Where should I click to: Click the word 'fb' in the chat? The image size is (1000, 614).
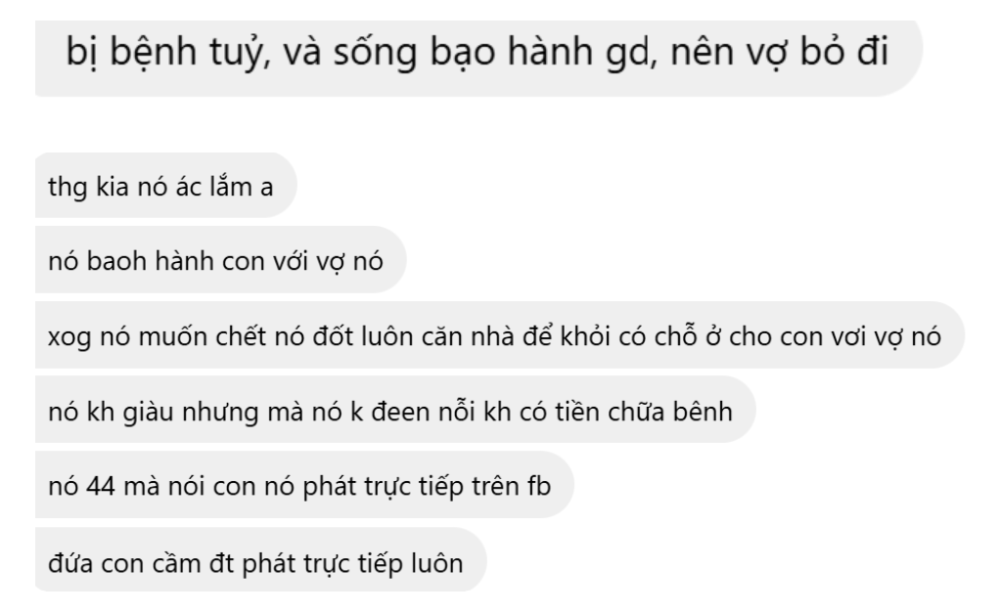point(539,486)
